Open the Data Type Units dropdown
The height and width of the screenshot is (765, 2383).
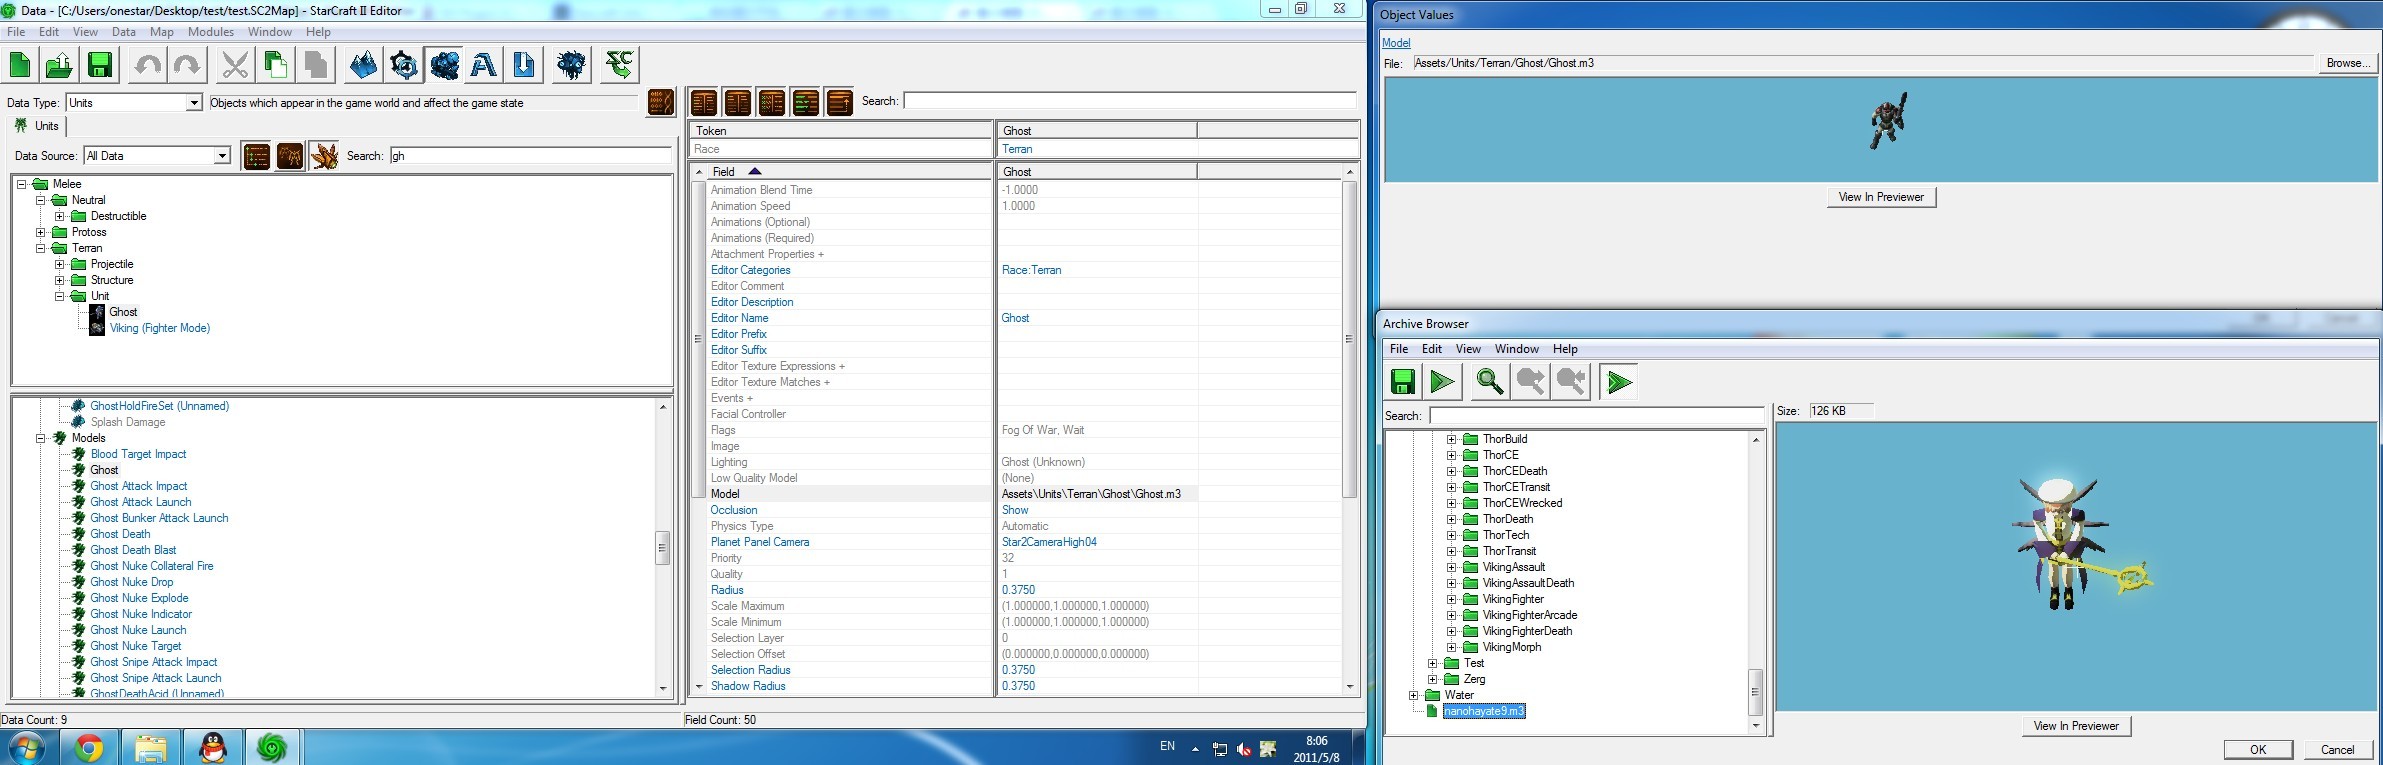(x=194, y=103)
